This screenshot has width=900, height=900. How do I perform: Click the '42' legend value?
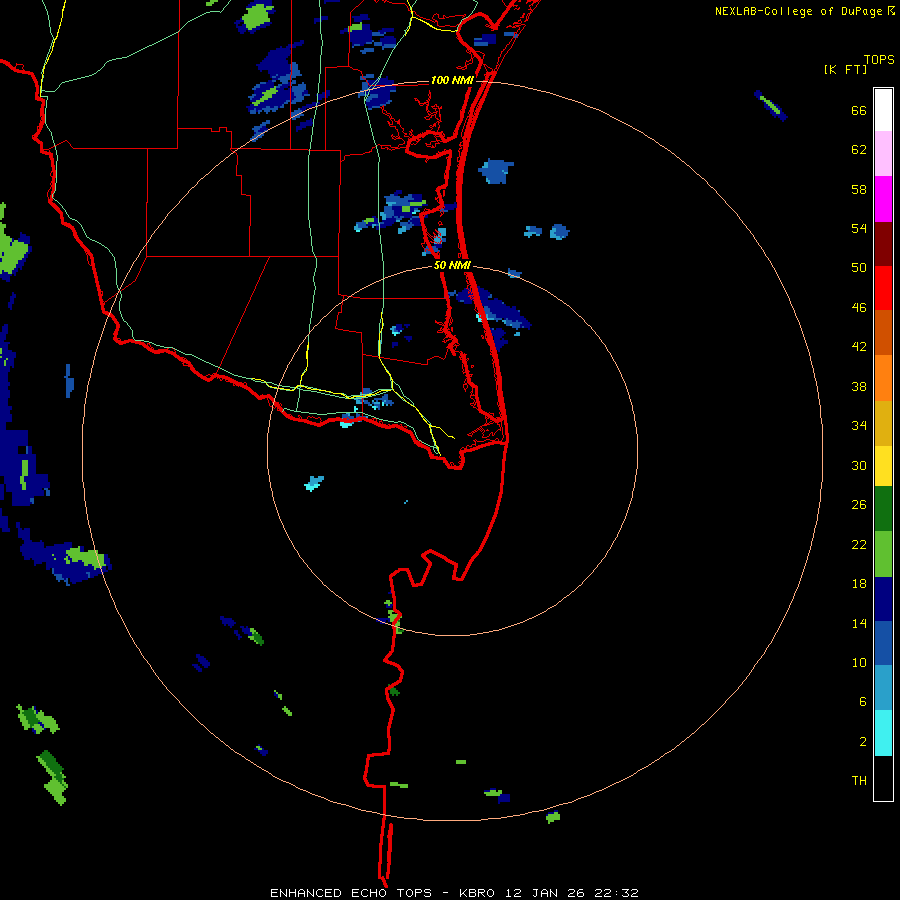pos(859,347)
